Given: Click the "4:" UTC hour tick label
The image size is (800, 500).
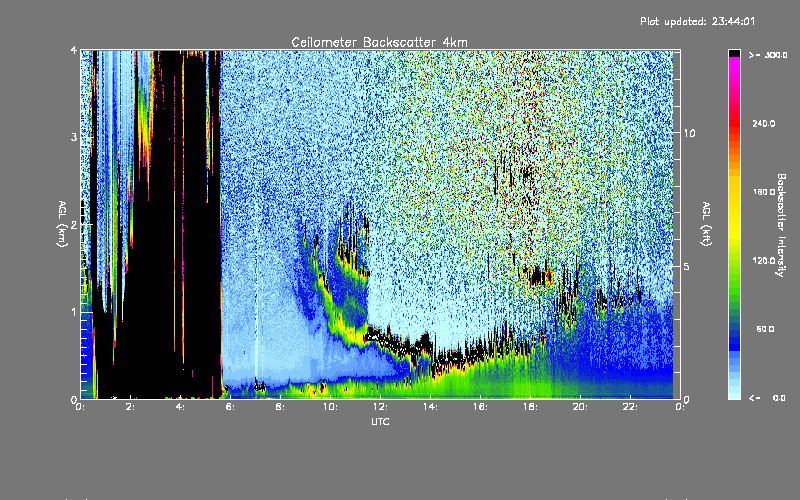Looking at the screenshot, I should pos(181,407).
